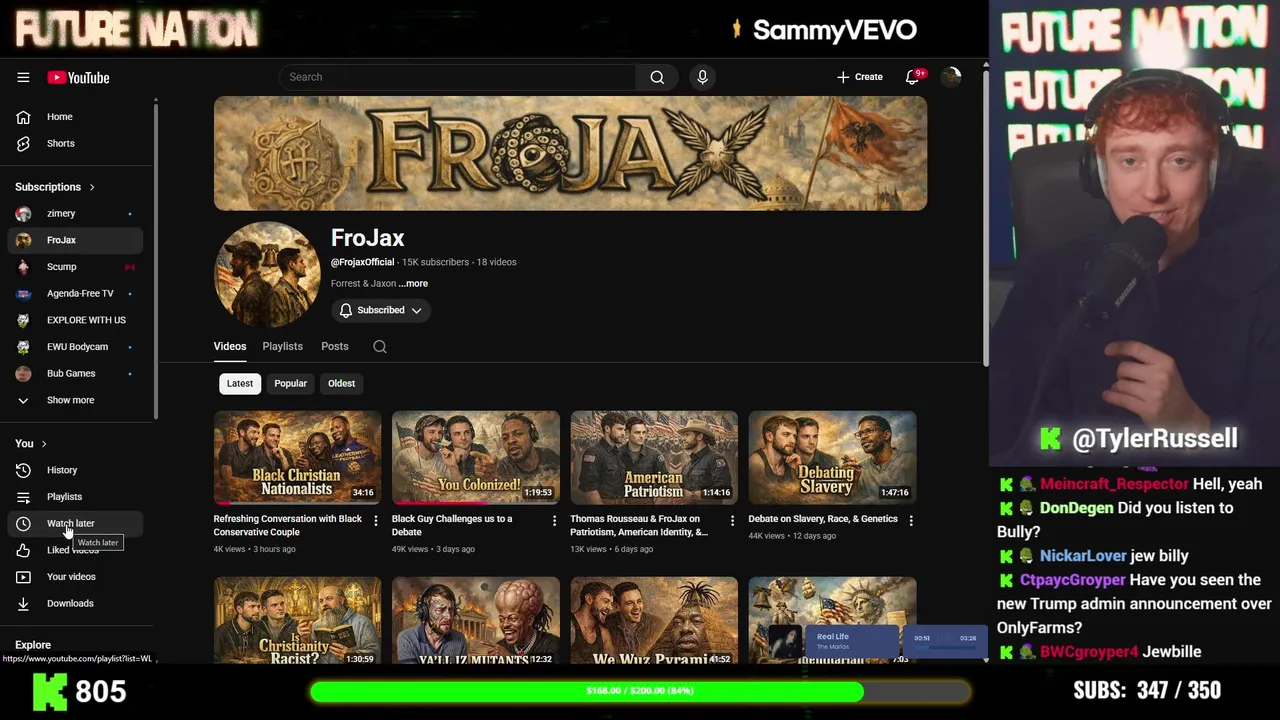The image size is (1280, 720).
Task: Open the We Wuz Pyramids thumbnail
Action: (654, 620)
